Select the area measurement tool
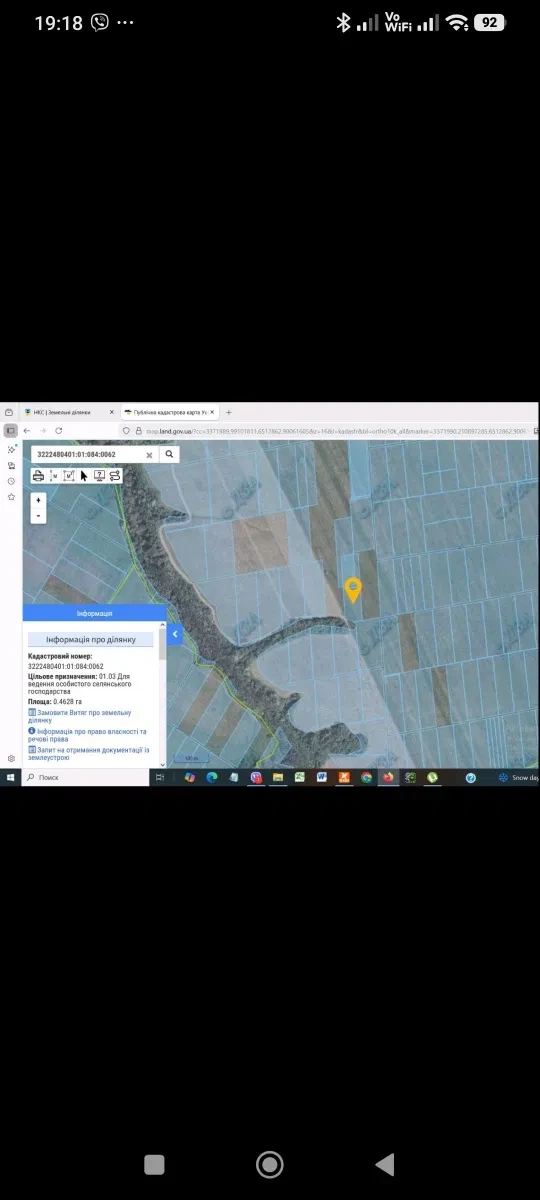This screenshot has height=1200, width=540. tap(69, 476)
